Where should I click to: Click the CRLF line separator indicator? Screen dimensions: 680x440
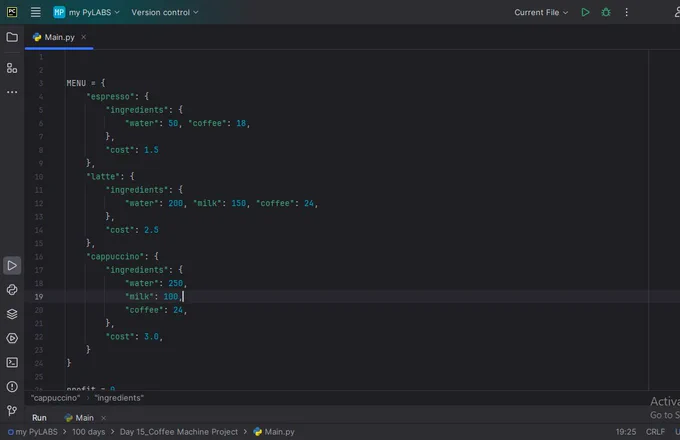coord(655,432)
